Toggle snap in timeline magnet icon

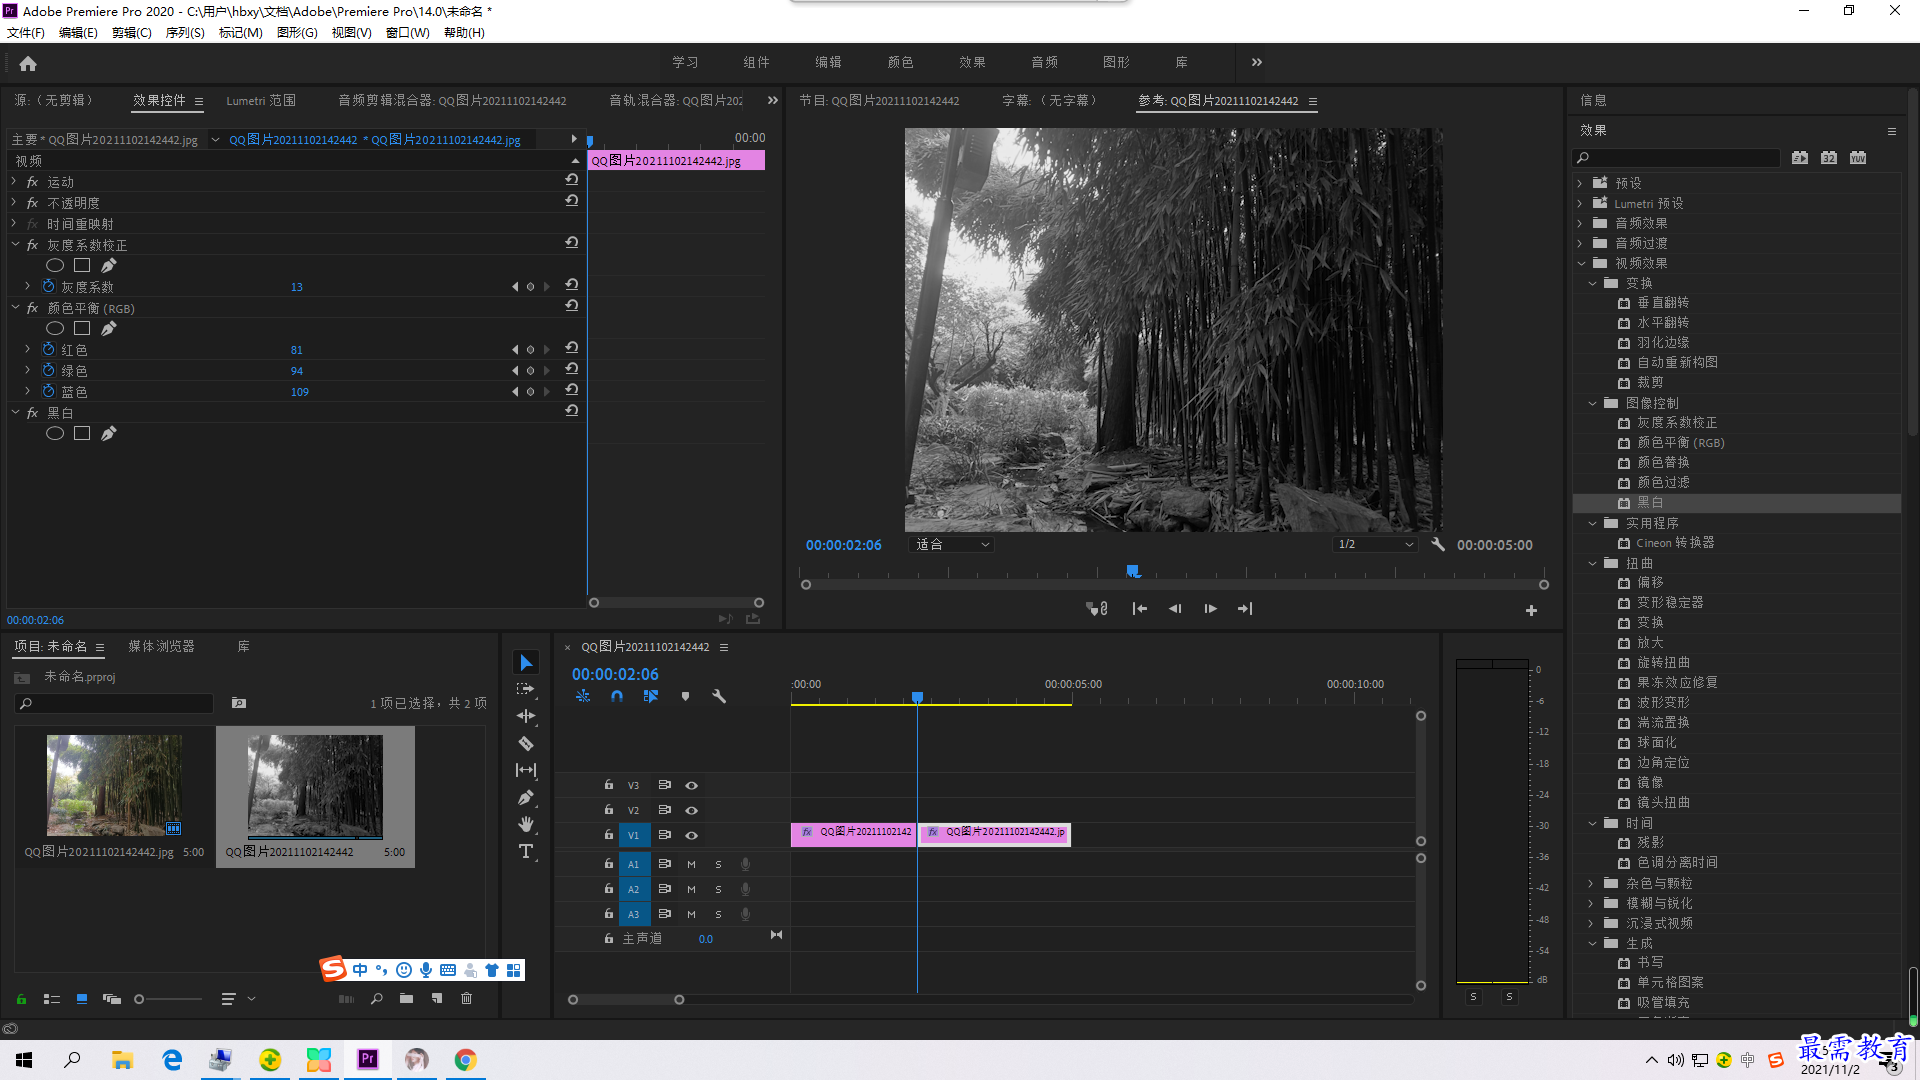coord(617,696)
